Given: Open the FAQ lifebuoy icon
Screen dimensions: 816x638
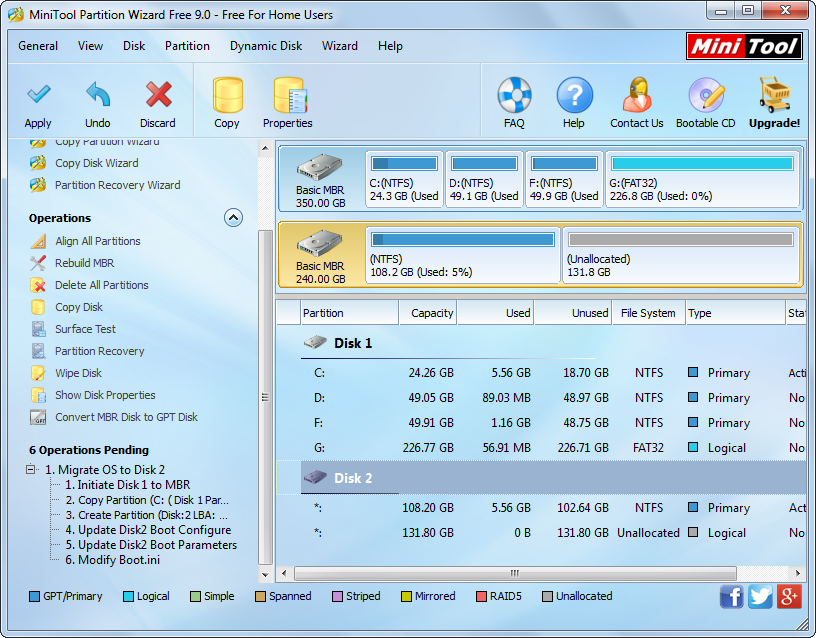Looking at the screenshot, I should click(514, 95).
